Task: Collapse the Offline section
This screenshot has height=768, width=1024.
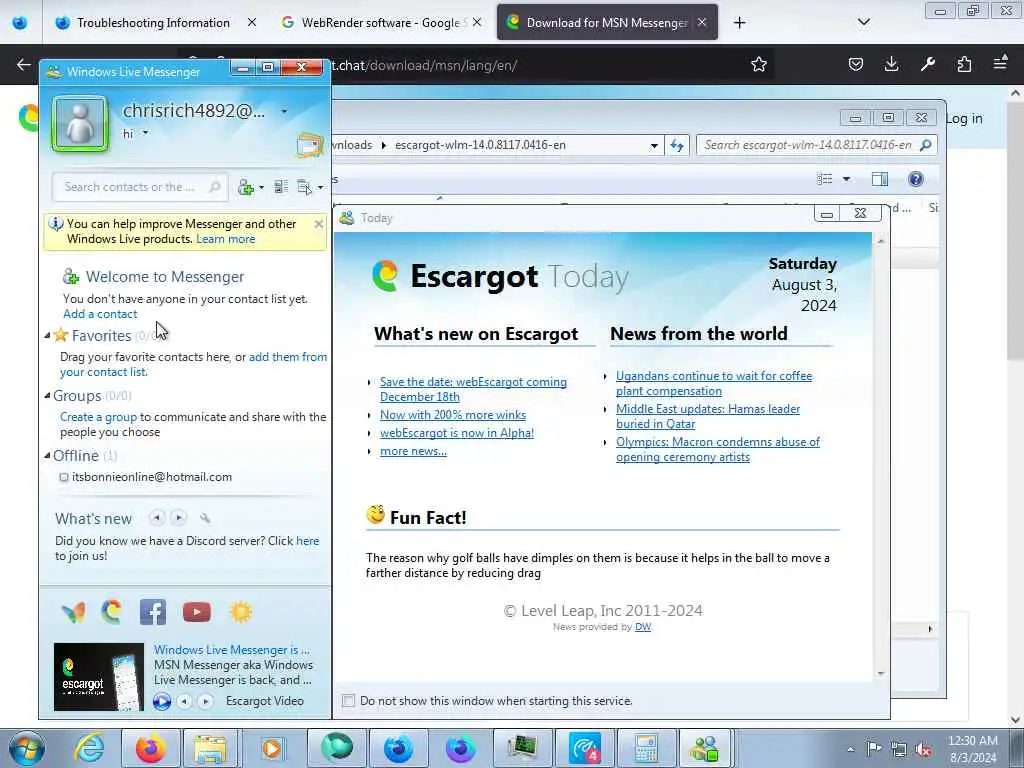Action: [47, 456]
